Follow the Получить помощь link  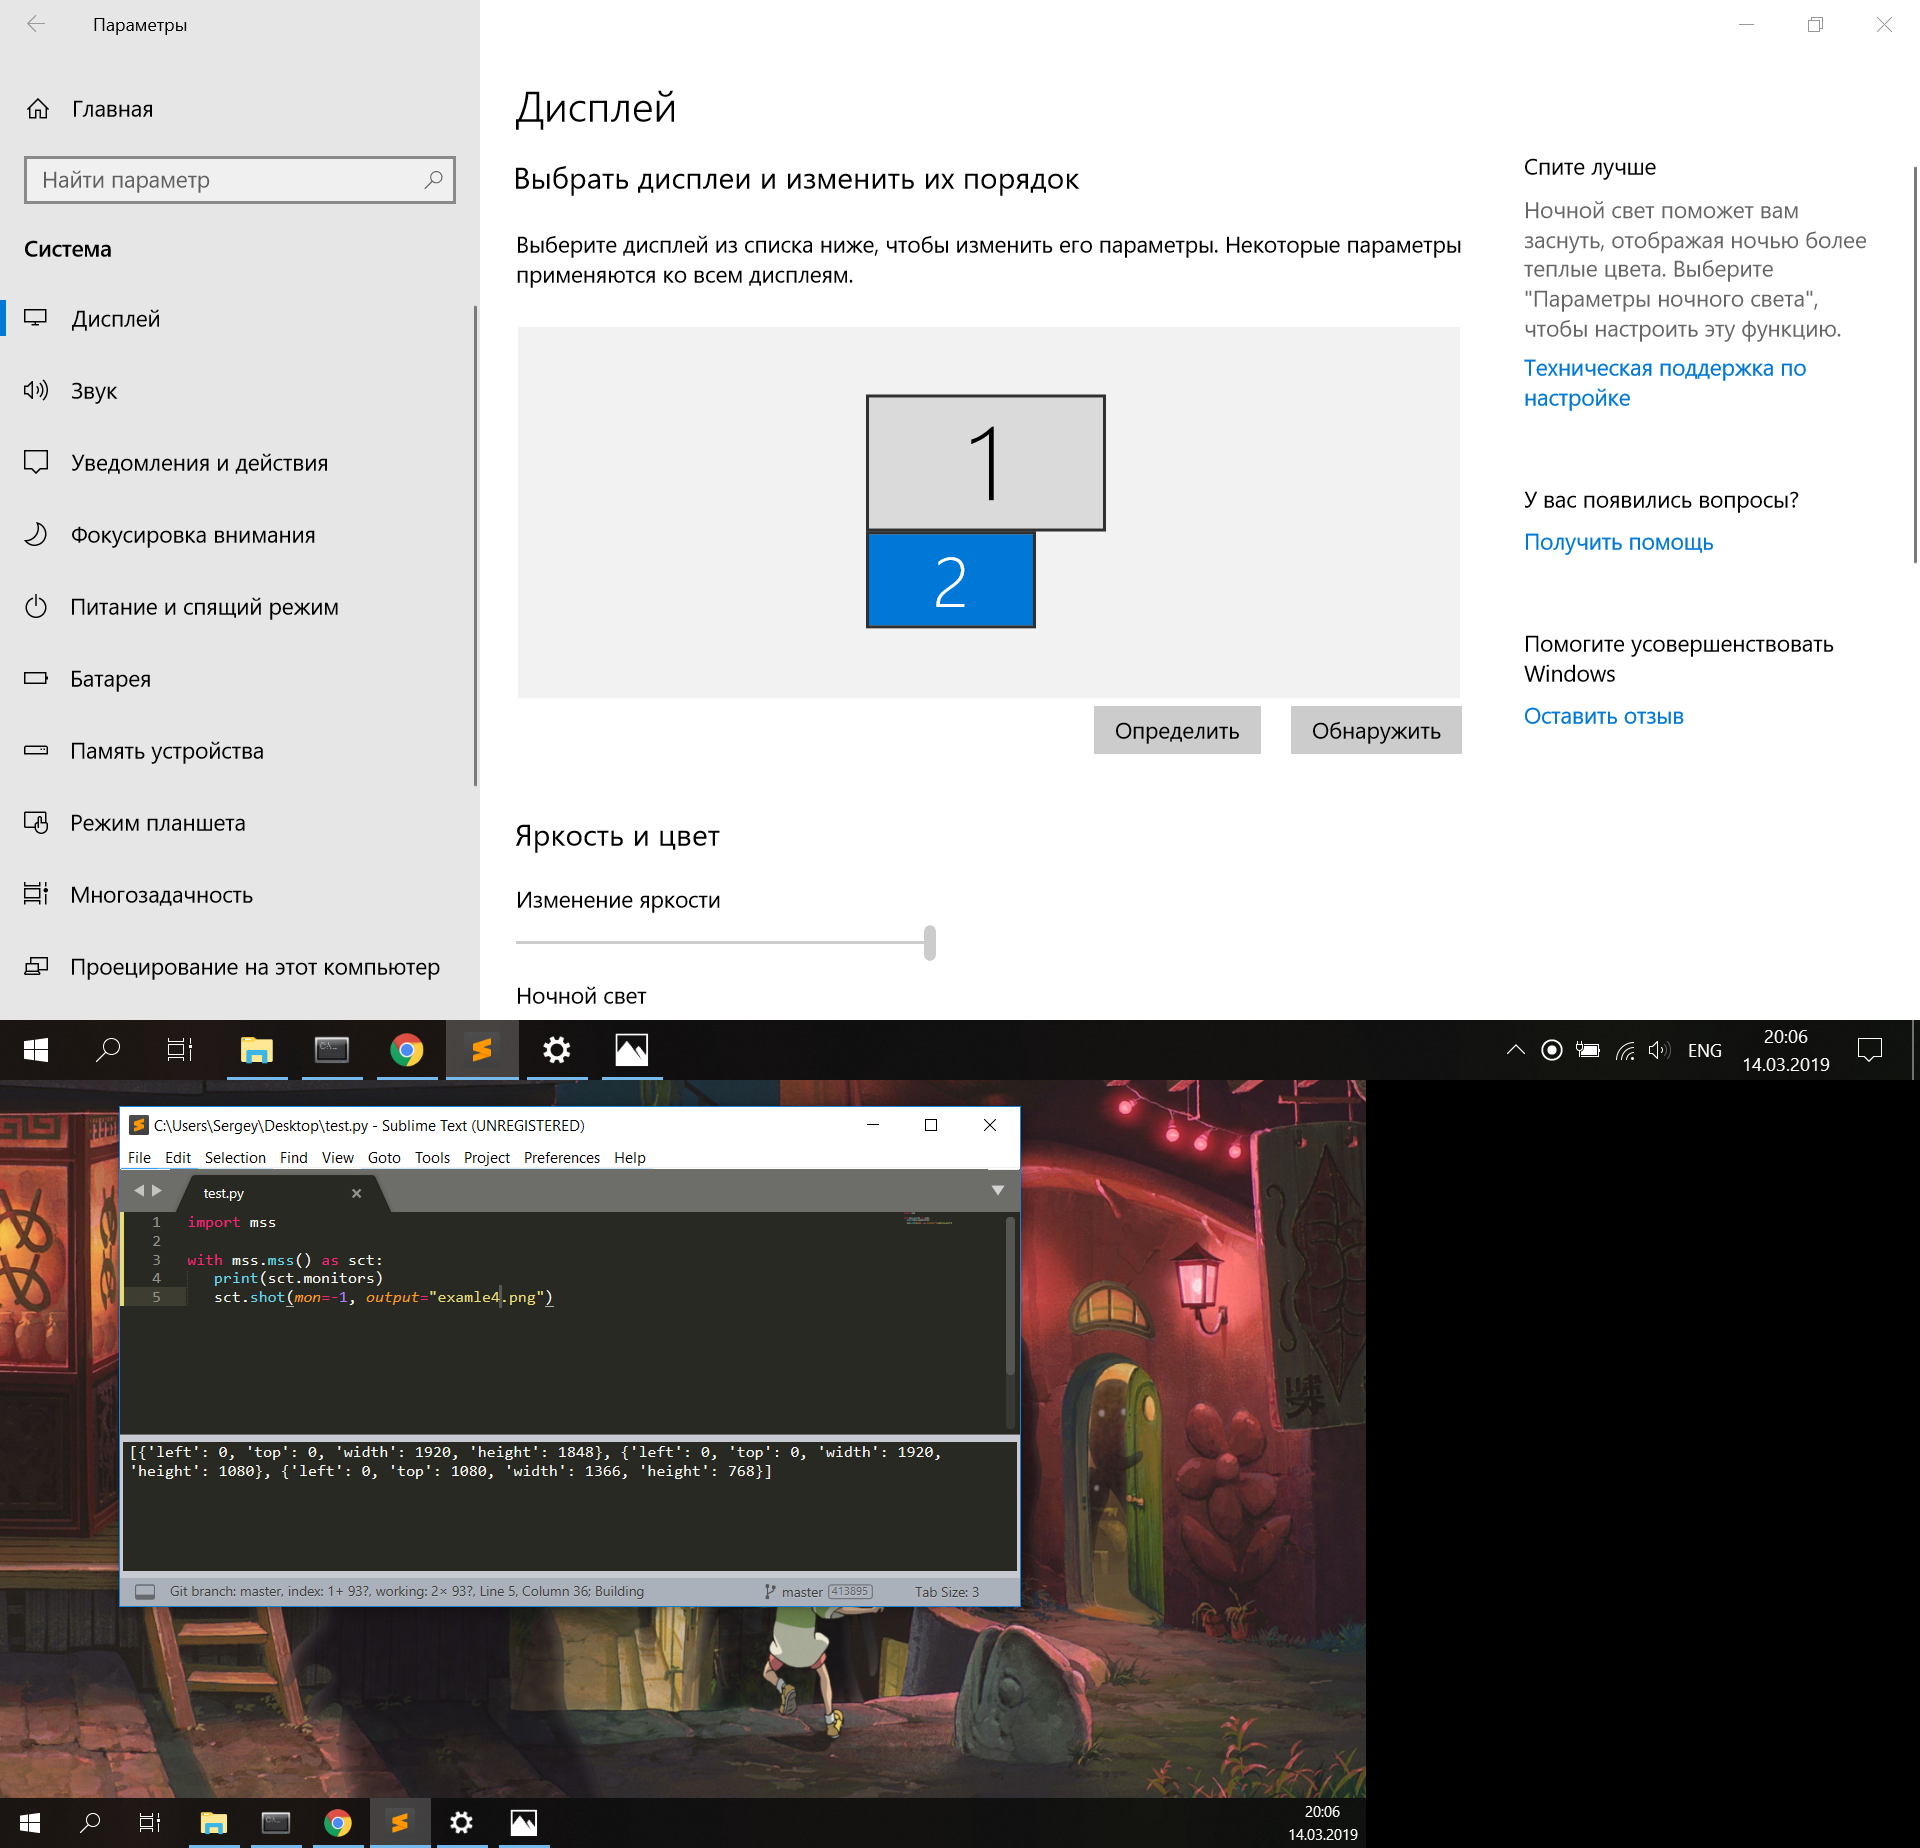coord(1617,541)
